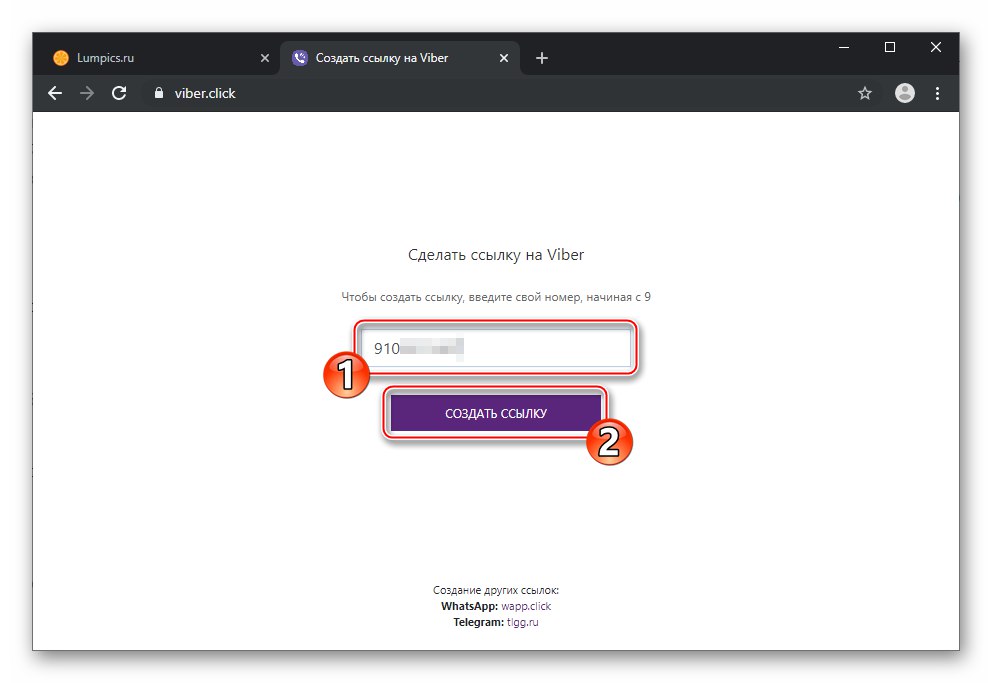Select the Создать ссылку на Viber tab
The image size is (992, 683).
[x=400, y=58]
